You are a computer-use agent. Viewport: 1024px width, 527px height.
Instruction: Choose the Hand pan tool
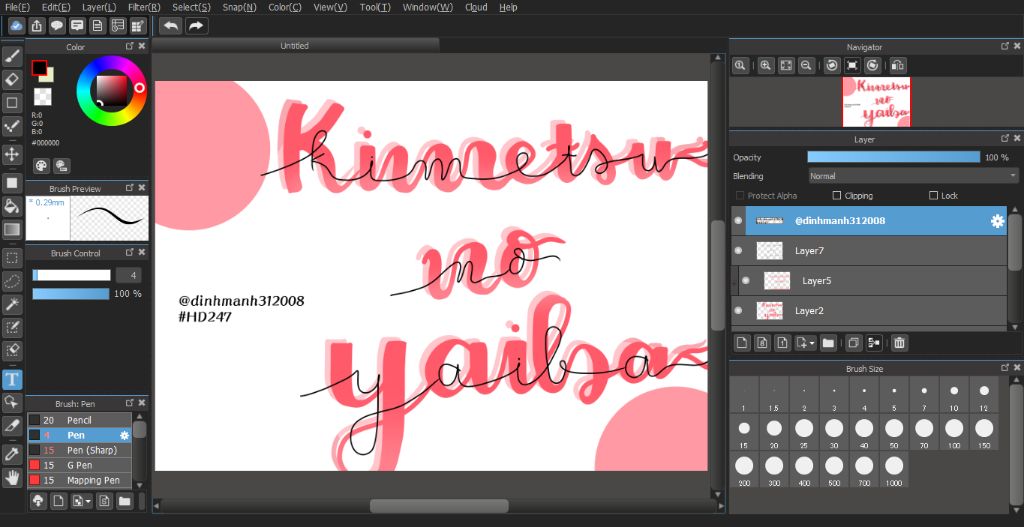[x=12, y=477]
